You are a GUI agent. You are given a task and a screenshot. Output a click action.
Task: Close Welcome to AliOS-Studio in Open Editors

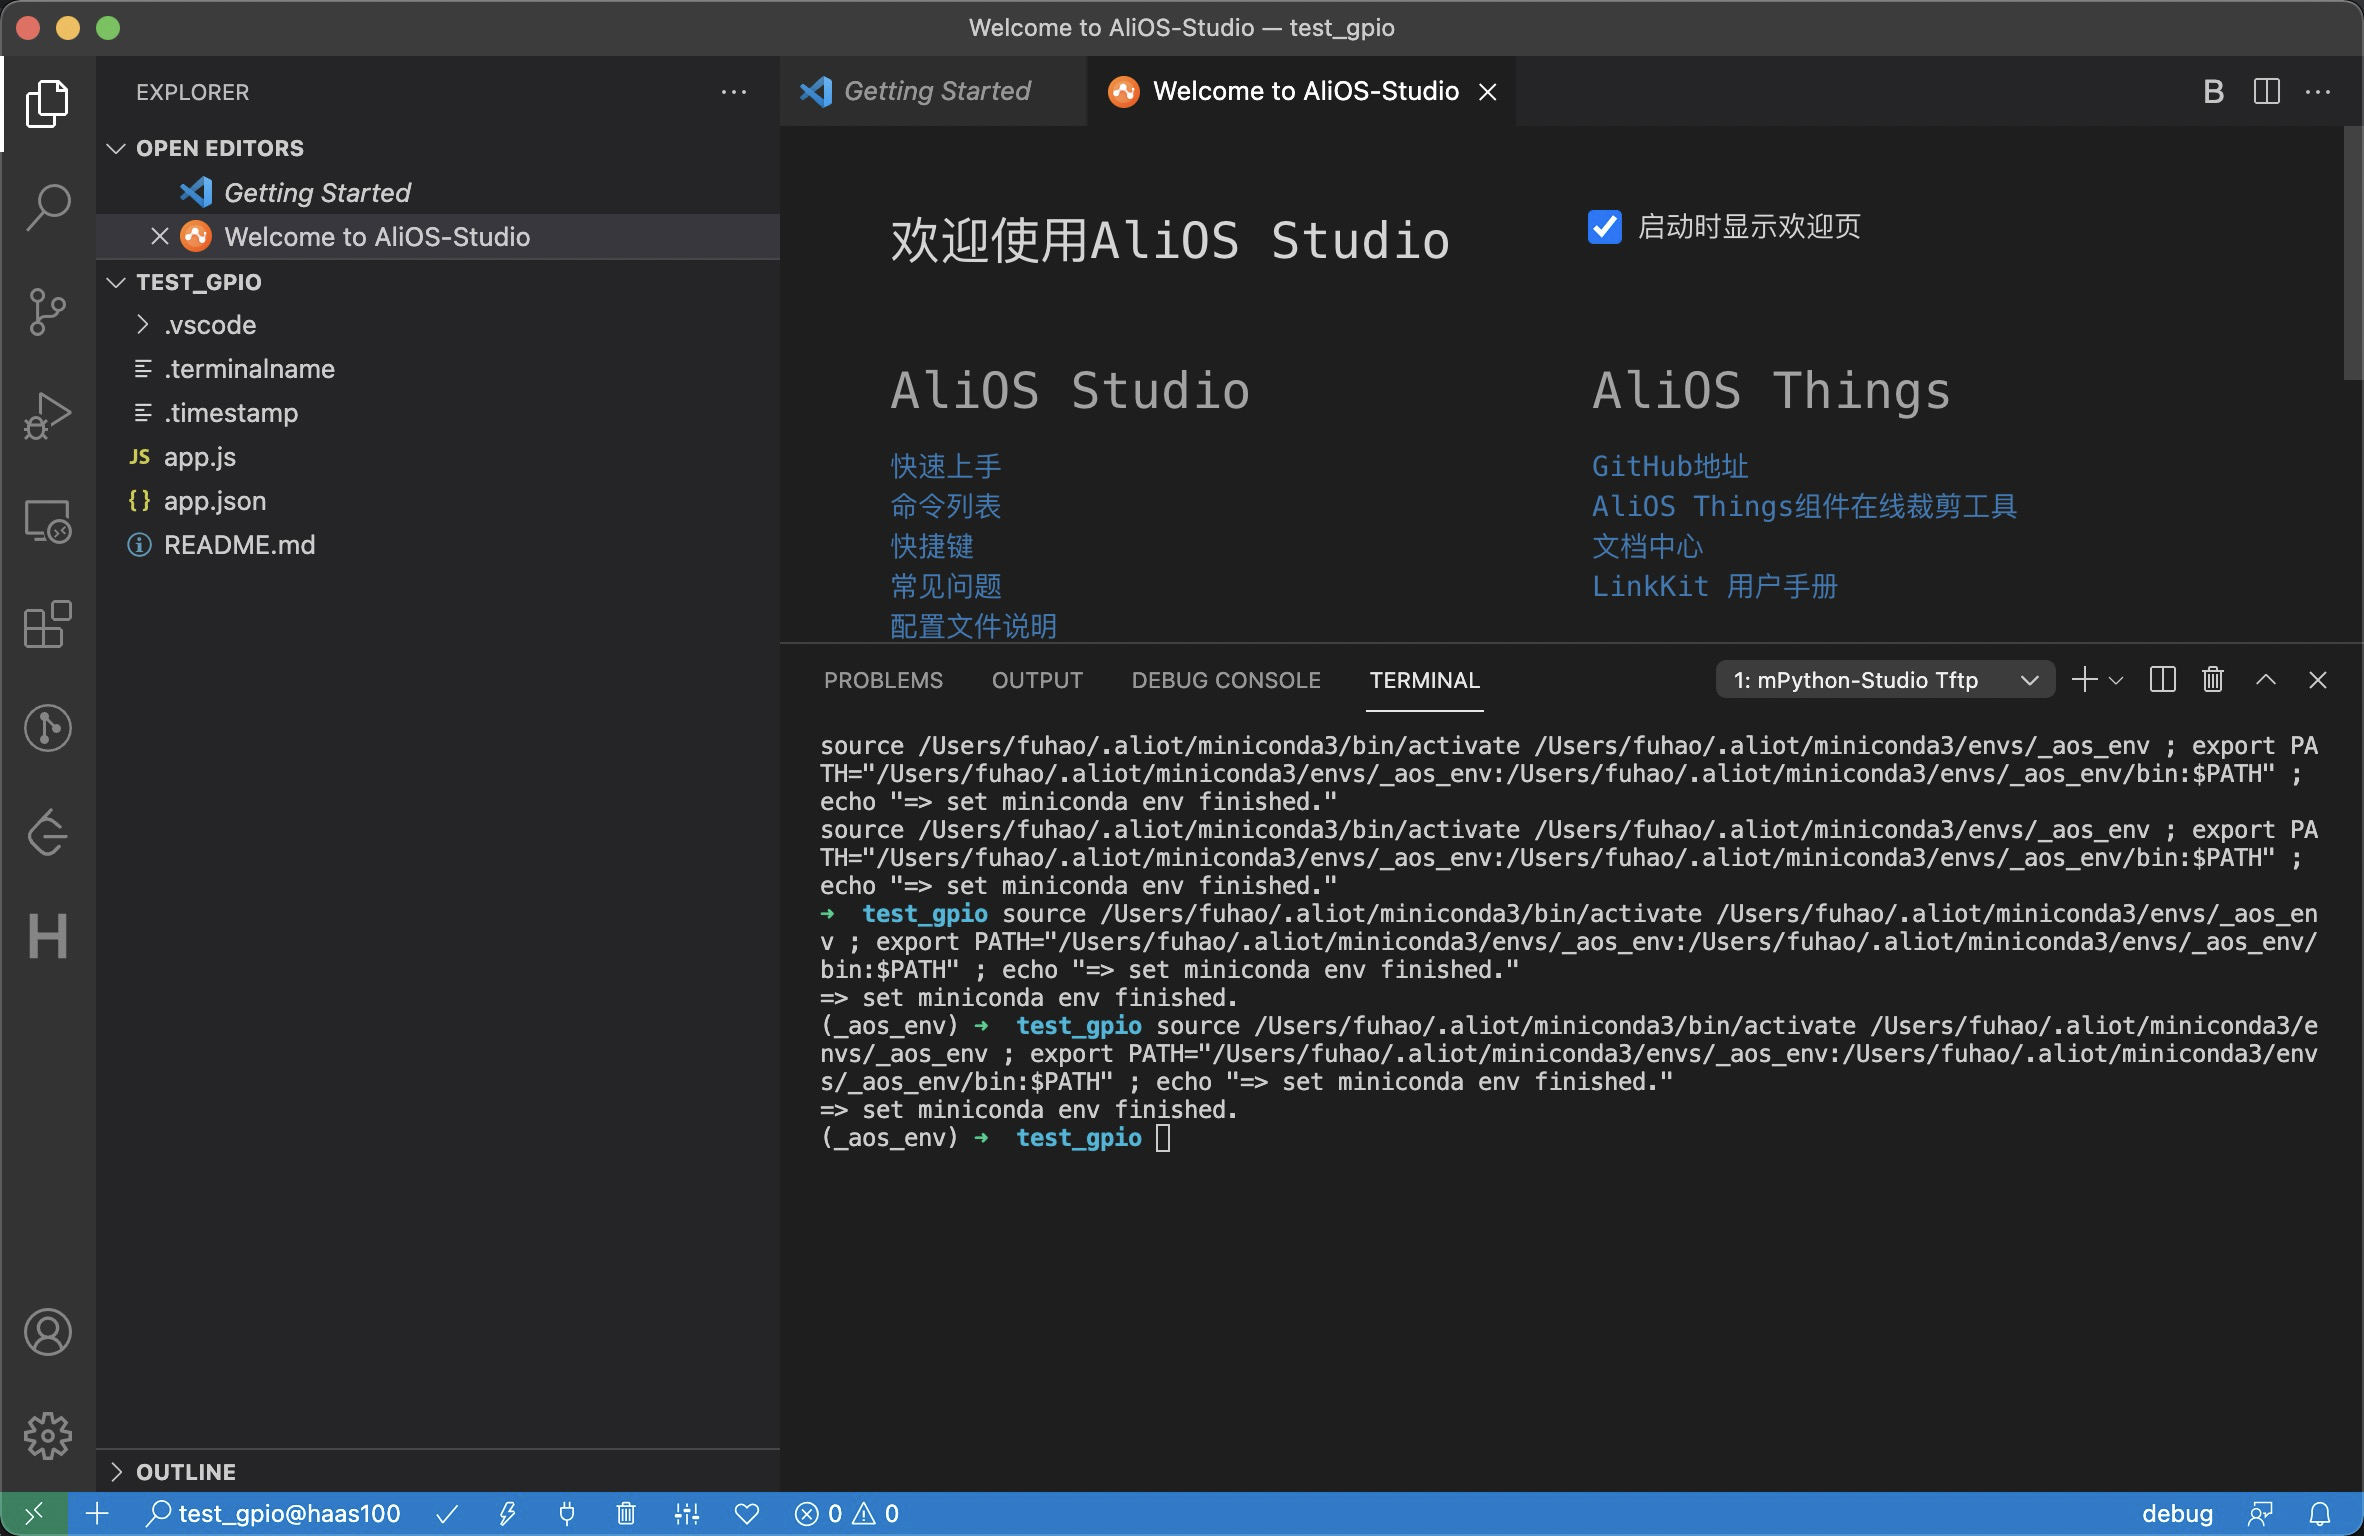pos(159,237)
